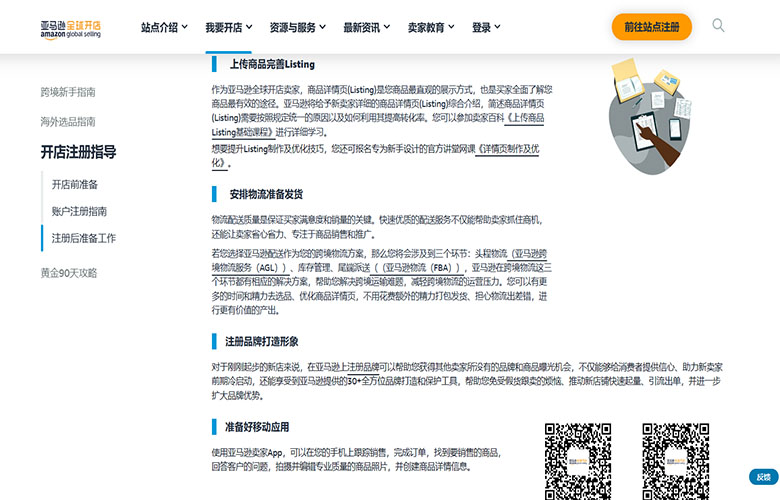Screen dimensions: 780x500
Task: Click the 上传商品完善Listing heading
Action: tap(272, 64)
